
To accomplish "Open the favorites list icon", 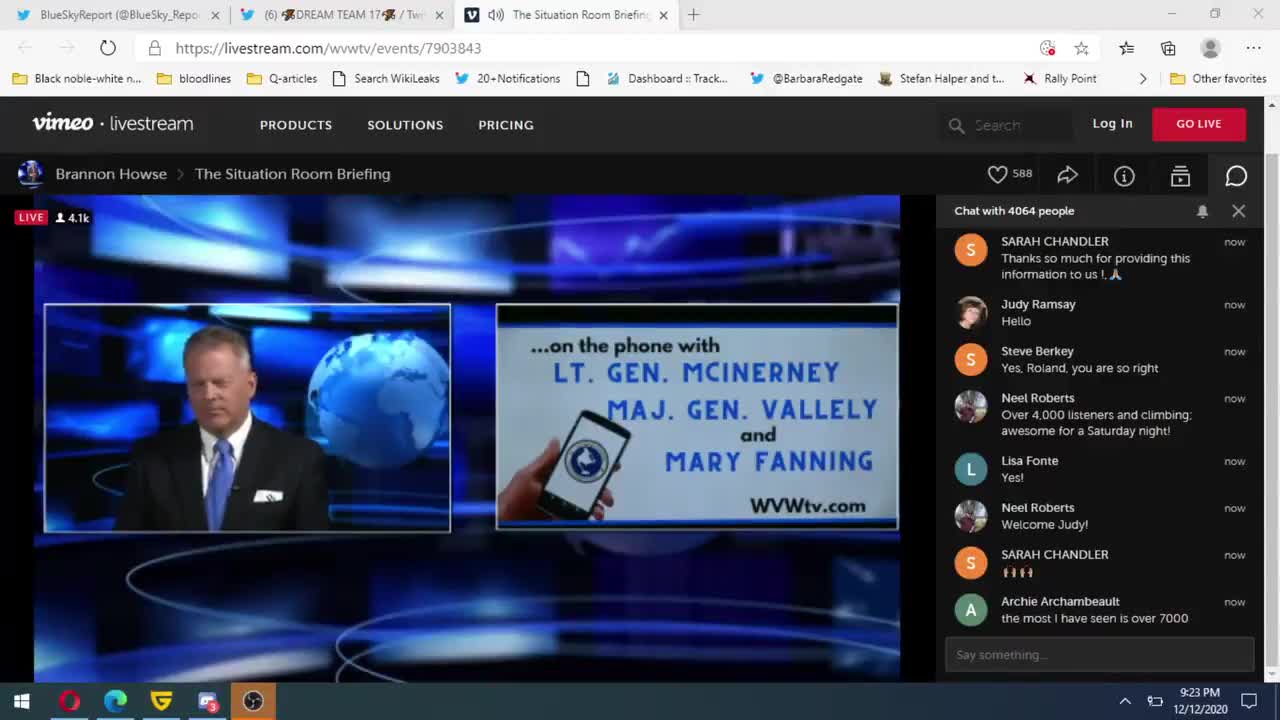I will pos(1126,48).
